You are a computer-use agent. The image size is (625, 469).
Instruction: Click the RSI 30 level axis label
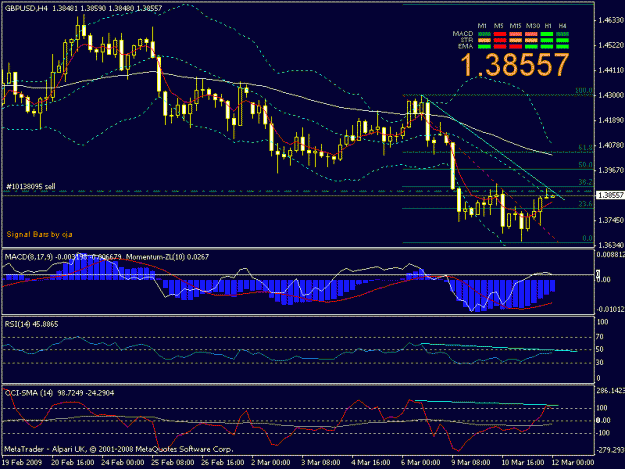click(600, 363)
